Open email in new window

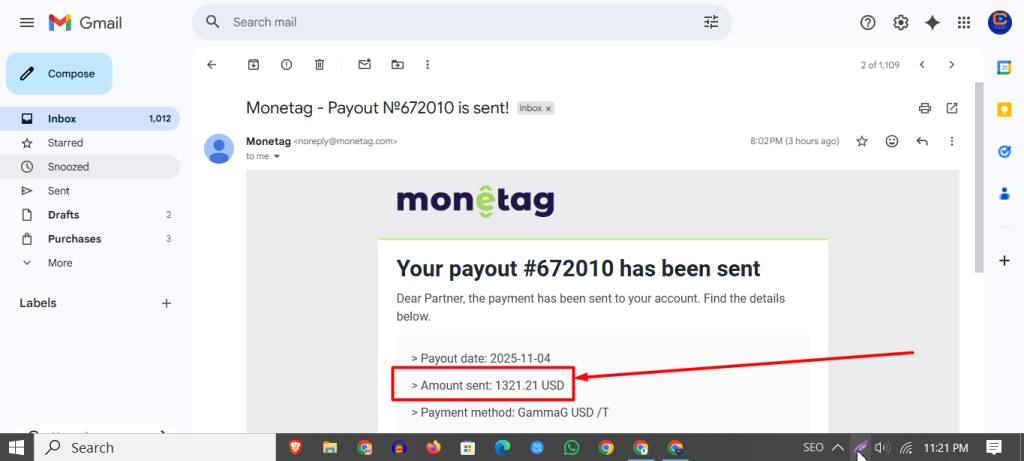point(952,108)
